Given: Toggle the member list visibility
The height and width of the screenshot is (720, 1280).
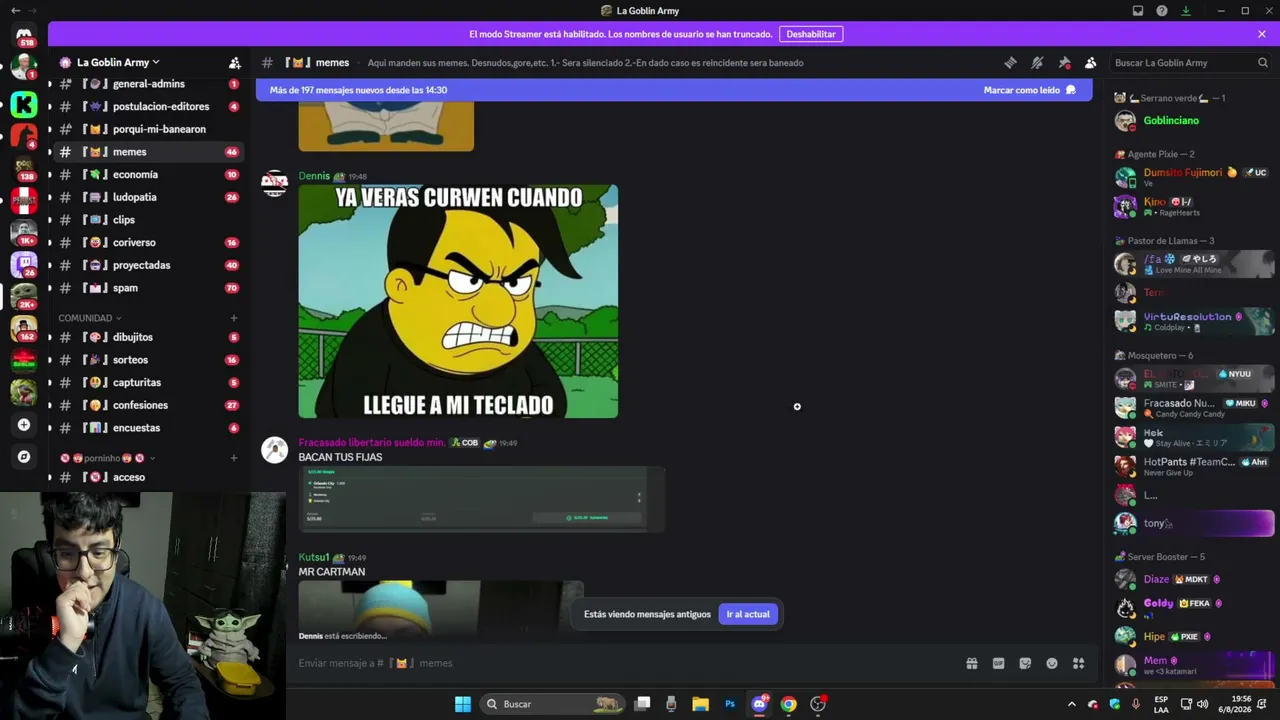Looking at the screenshot, I should coord(1091,63).
